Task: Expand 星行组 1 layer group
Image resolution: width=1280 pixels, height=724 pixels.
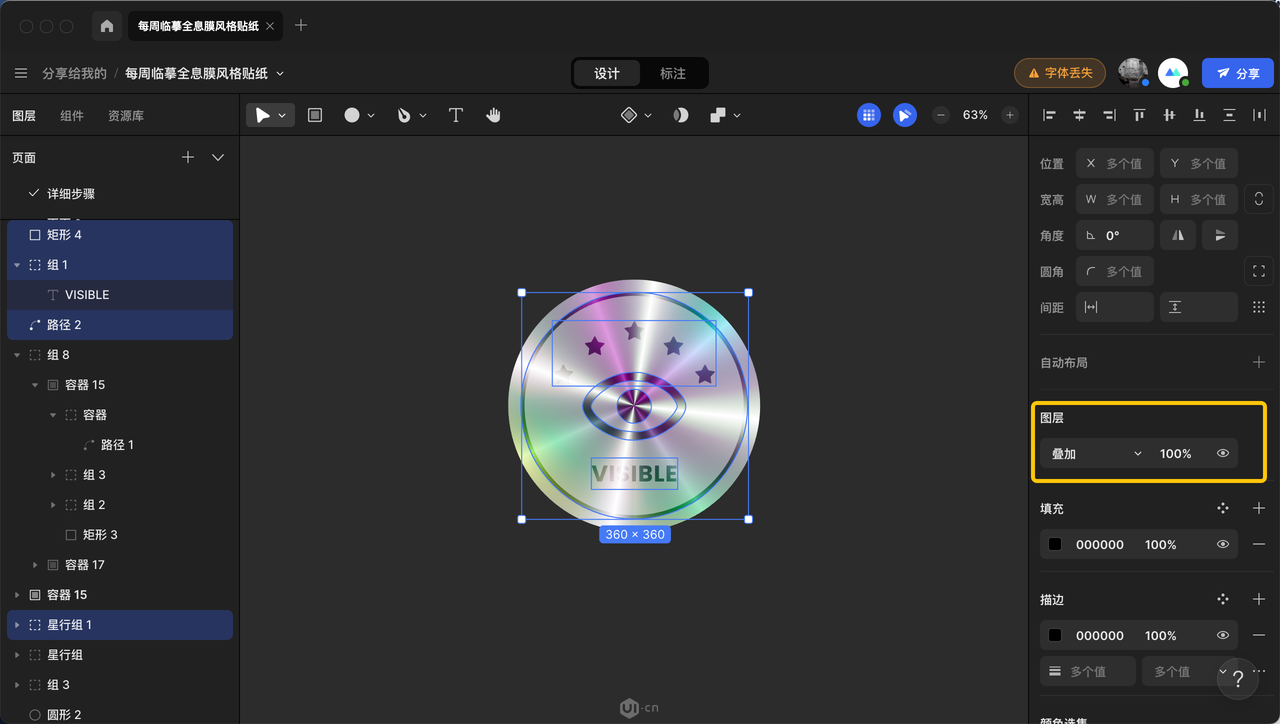Action: coord(17,625)
